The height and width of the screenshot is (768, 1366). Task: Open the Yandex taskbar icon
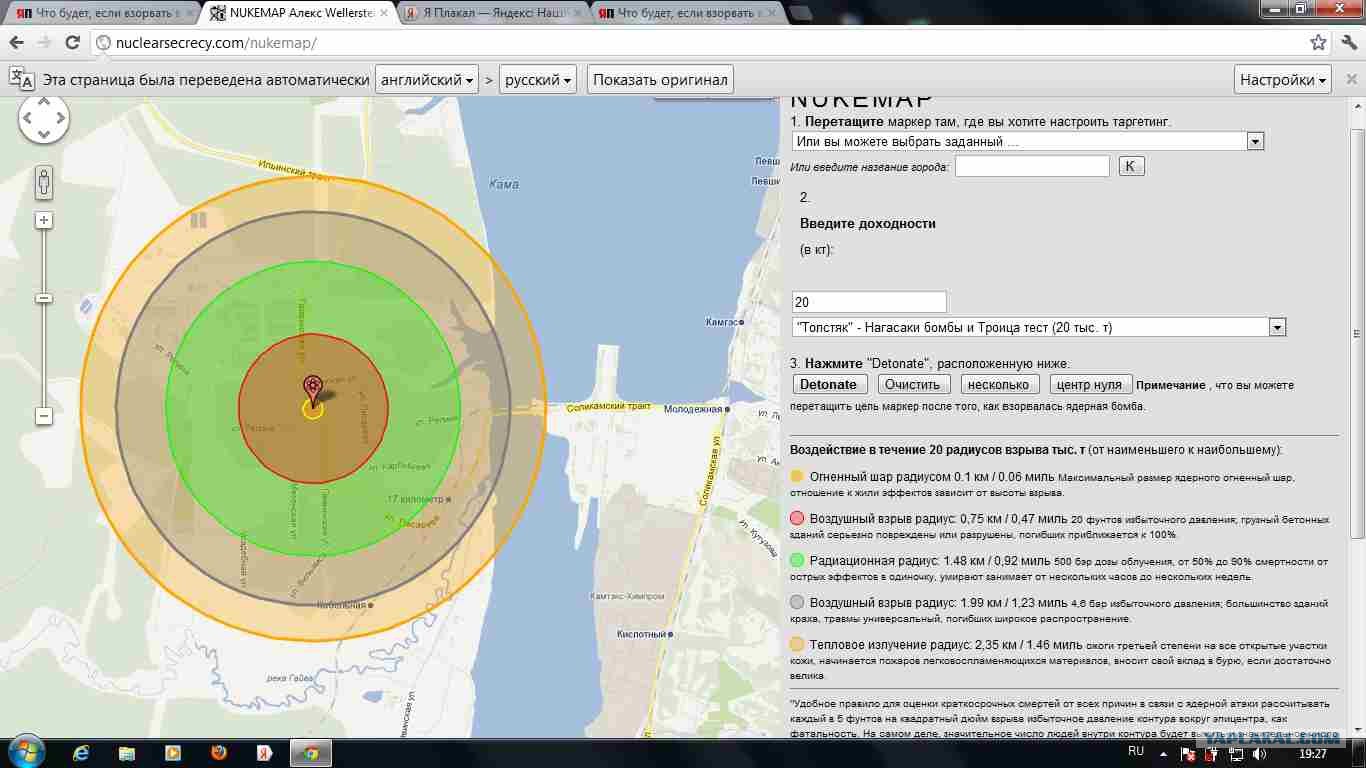tap(265, 753)
